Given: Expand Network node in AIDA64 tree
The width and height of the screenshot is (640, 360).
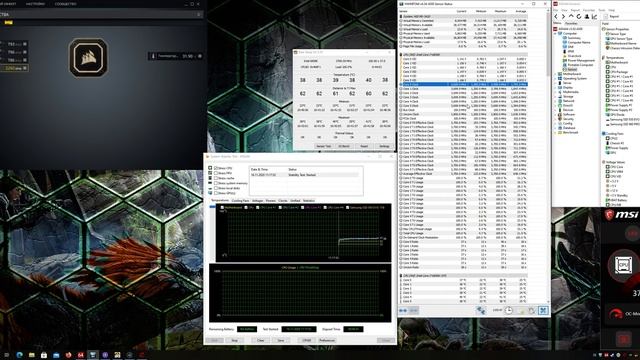Looking at the screenshot, I should tap(555, 101).
